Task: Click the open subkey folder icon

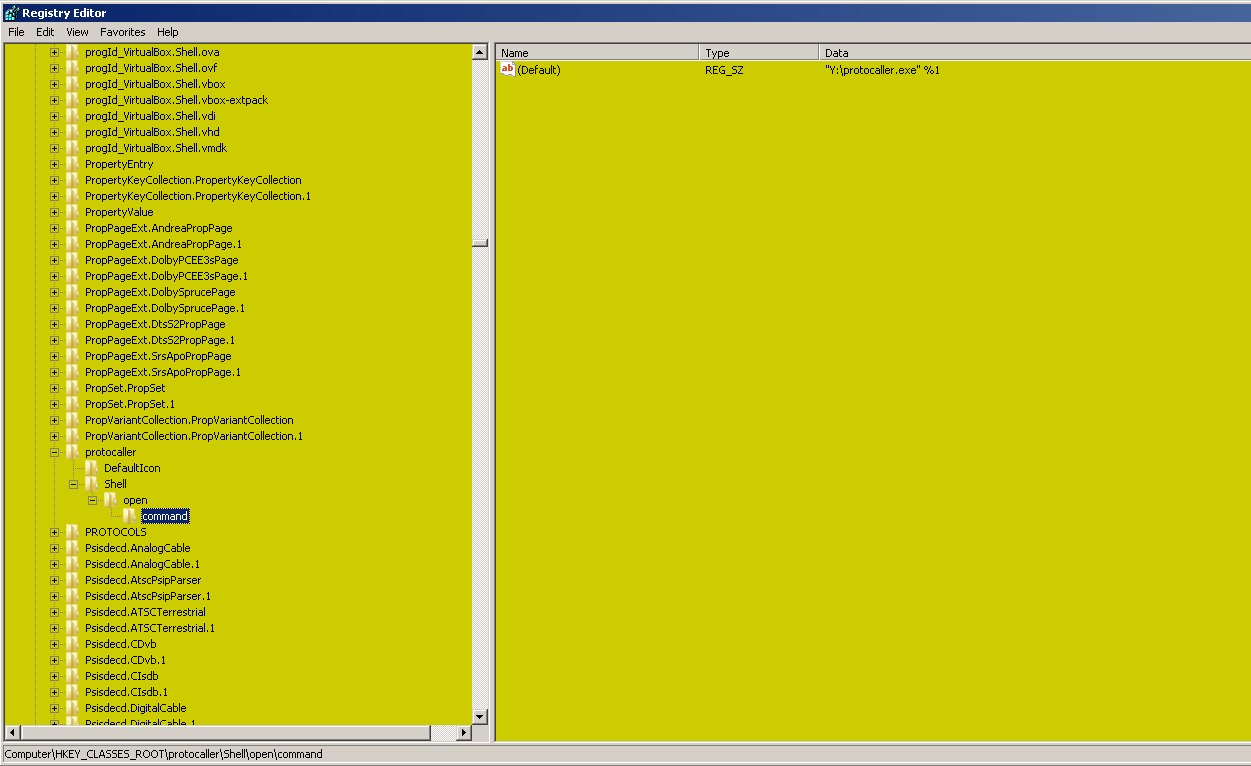Action: (x=110, y=500)
